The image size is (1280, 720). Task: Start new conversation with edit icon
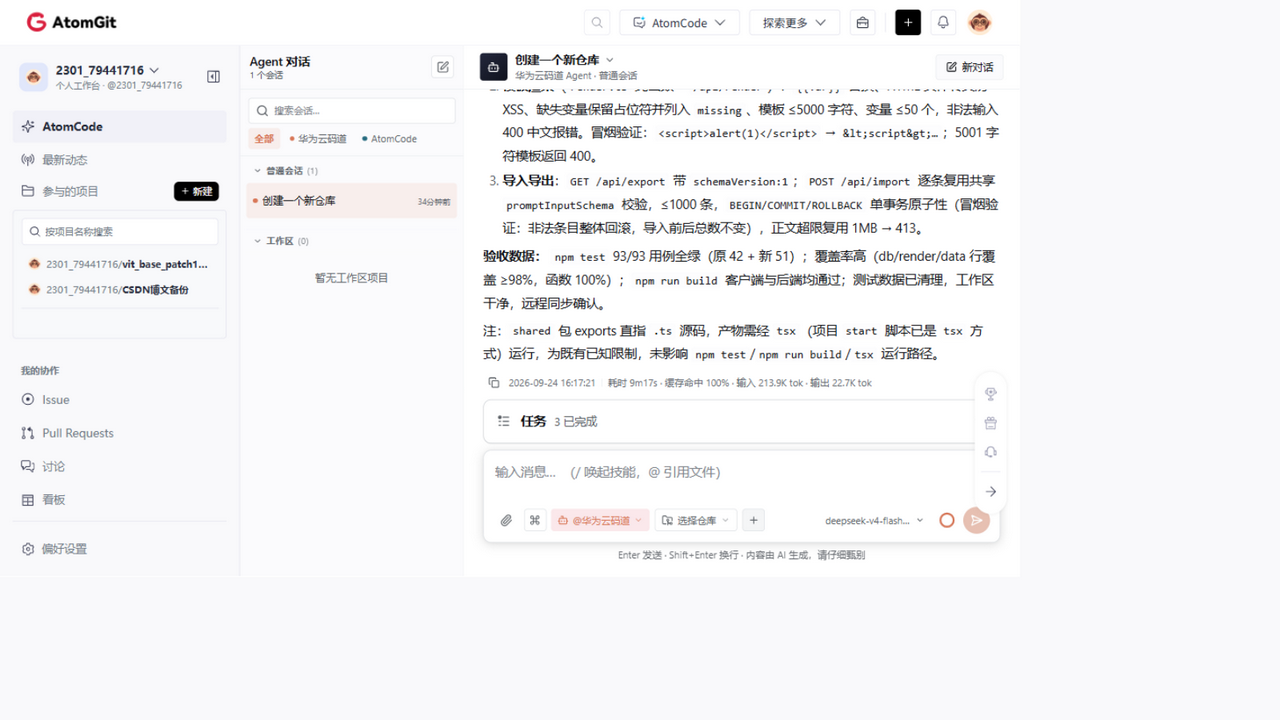pyautogui.click(x=442, y=67)
